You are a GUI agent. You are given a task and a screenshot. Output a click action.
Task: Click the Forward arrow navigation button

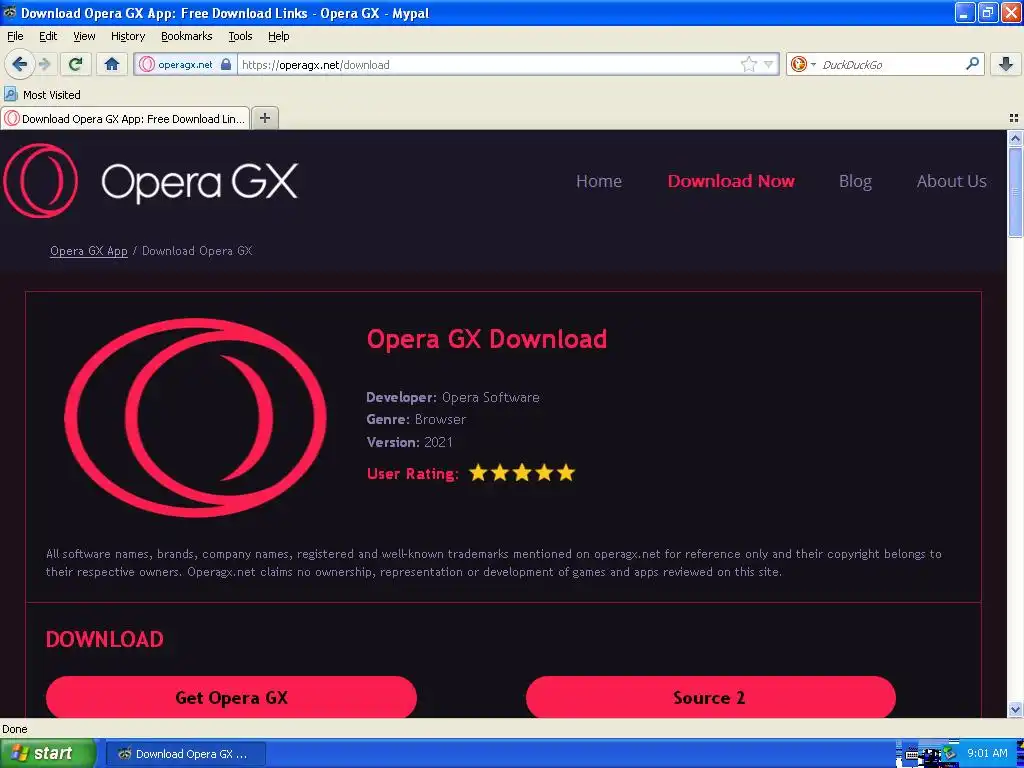tap(44, 64)
